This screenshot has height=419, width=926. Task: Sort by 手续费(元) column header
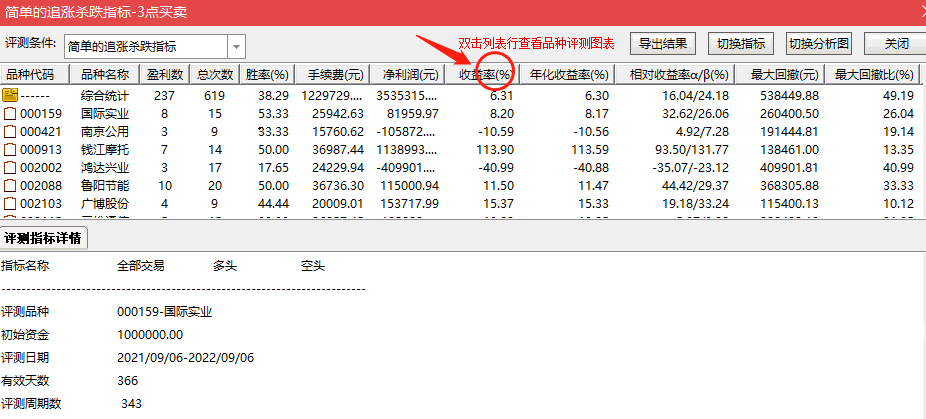coord(332,75)
